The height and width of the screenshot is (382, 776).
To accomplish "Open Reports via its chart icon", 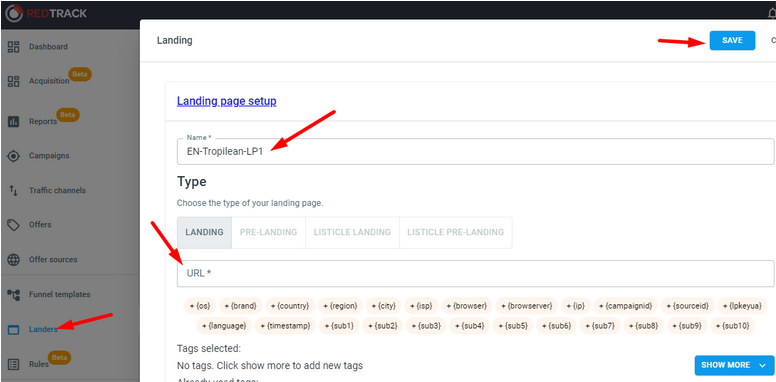I will (14, 121).
